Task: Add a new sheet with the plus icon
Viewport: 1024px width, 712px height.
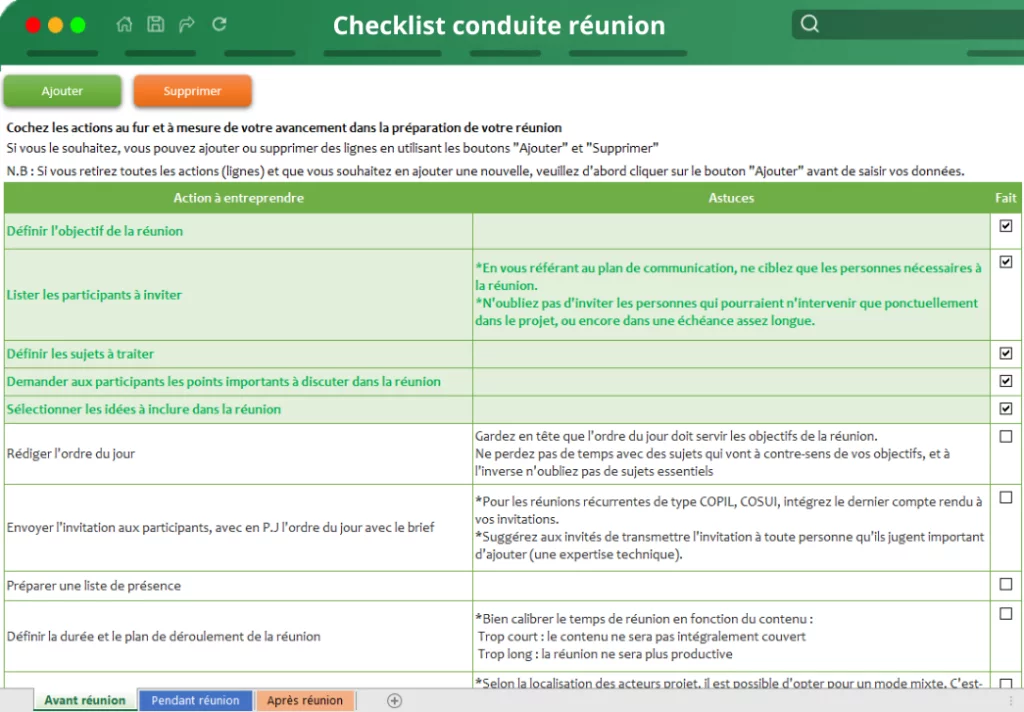Action: (x=394, y=700)
